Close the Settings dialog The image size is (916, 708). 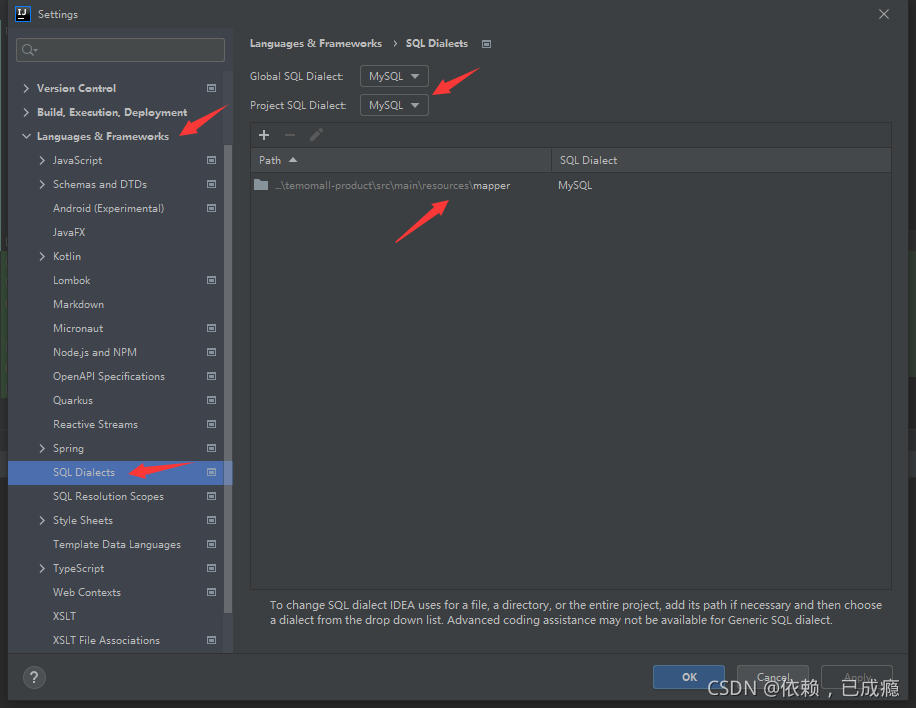[884, 14]
